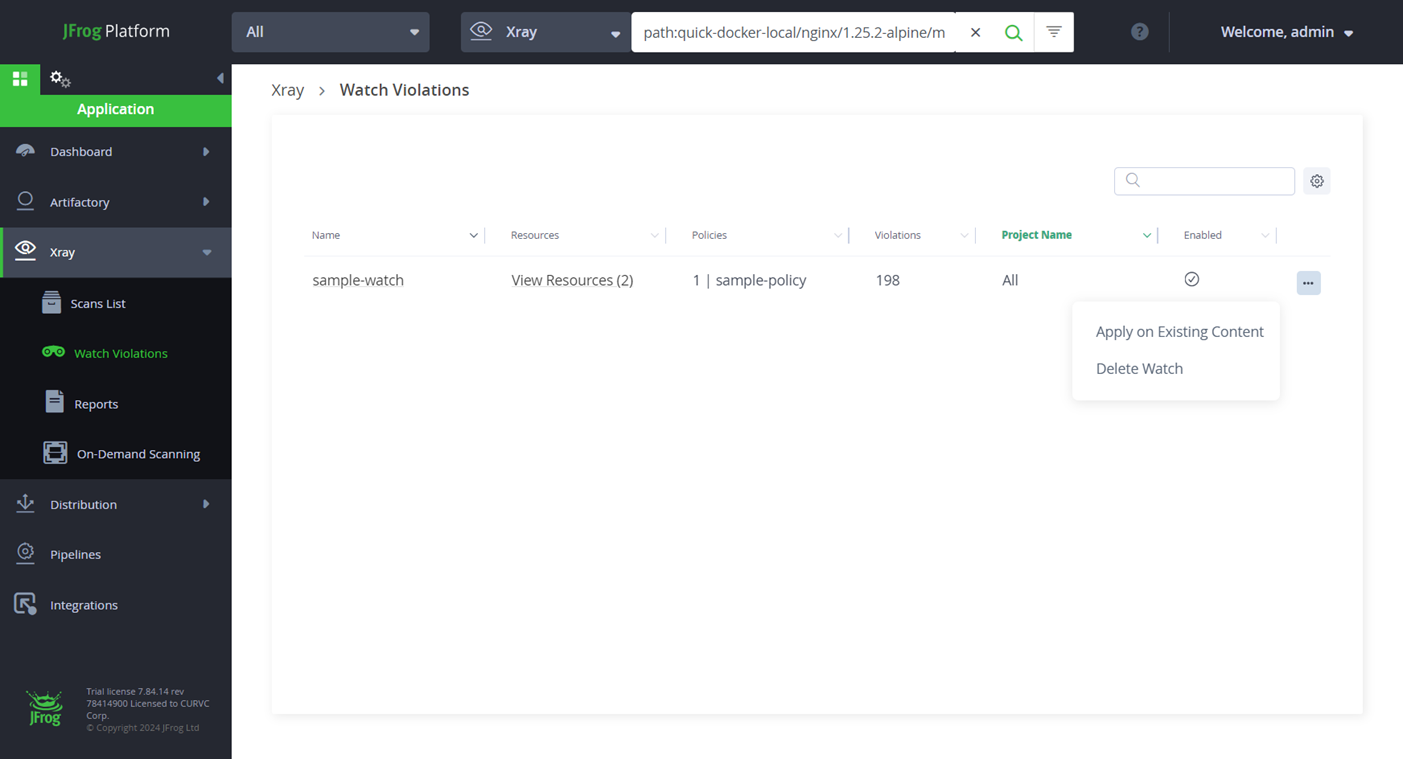This screenshot has width=1403, height=759.
Task: Toggle the Enabled checkmark for sample-watch
Action: pyautogui.click(x=1191, y=279)
